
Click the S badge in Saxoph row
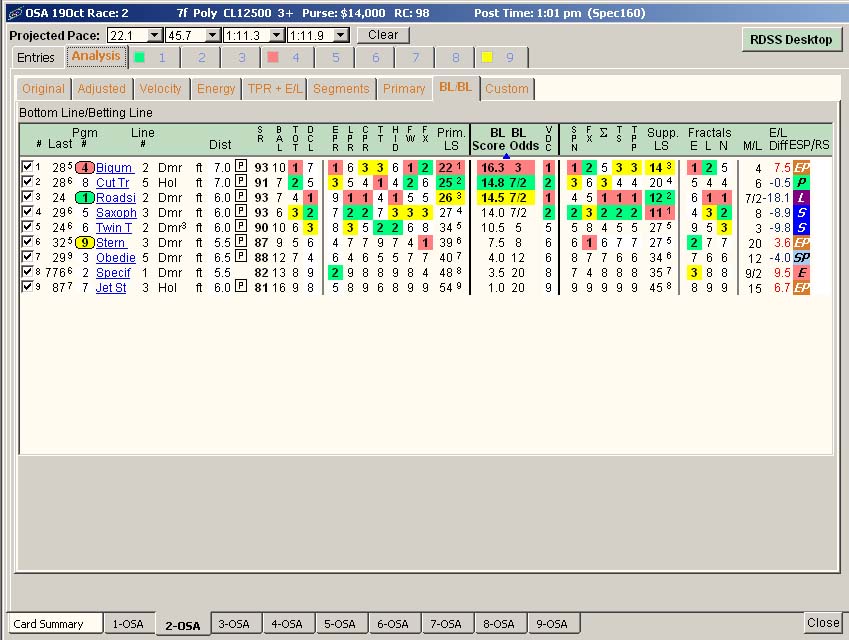pyautogui.click(x=801, y=213)
